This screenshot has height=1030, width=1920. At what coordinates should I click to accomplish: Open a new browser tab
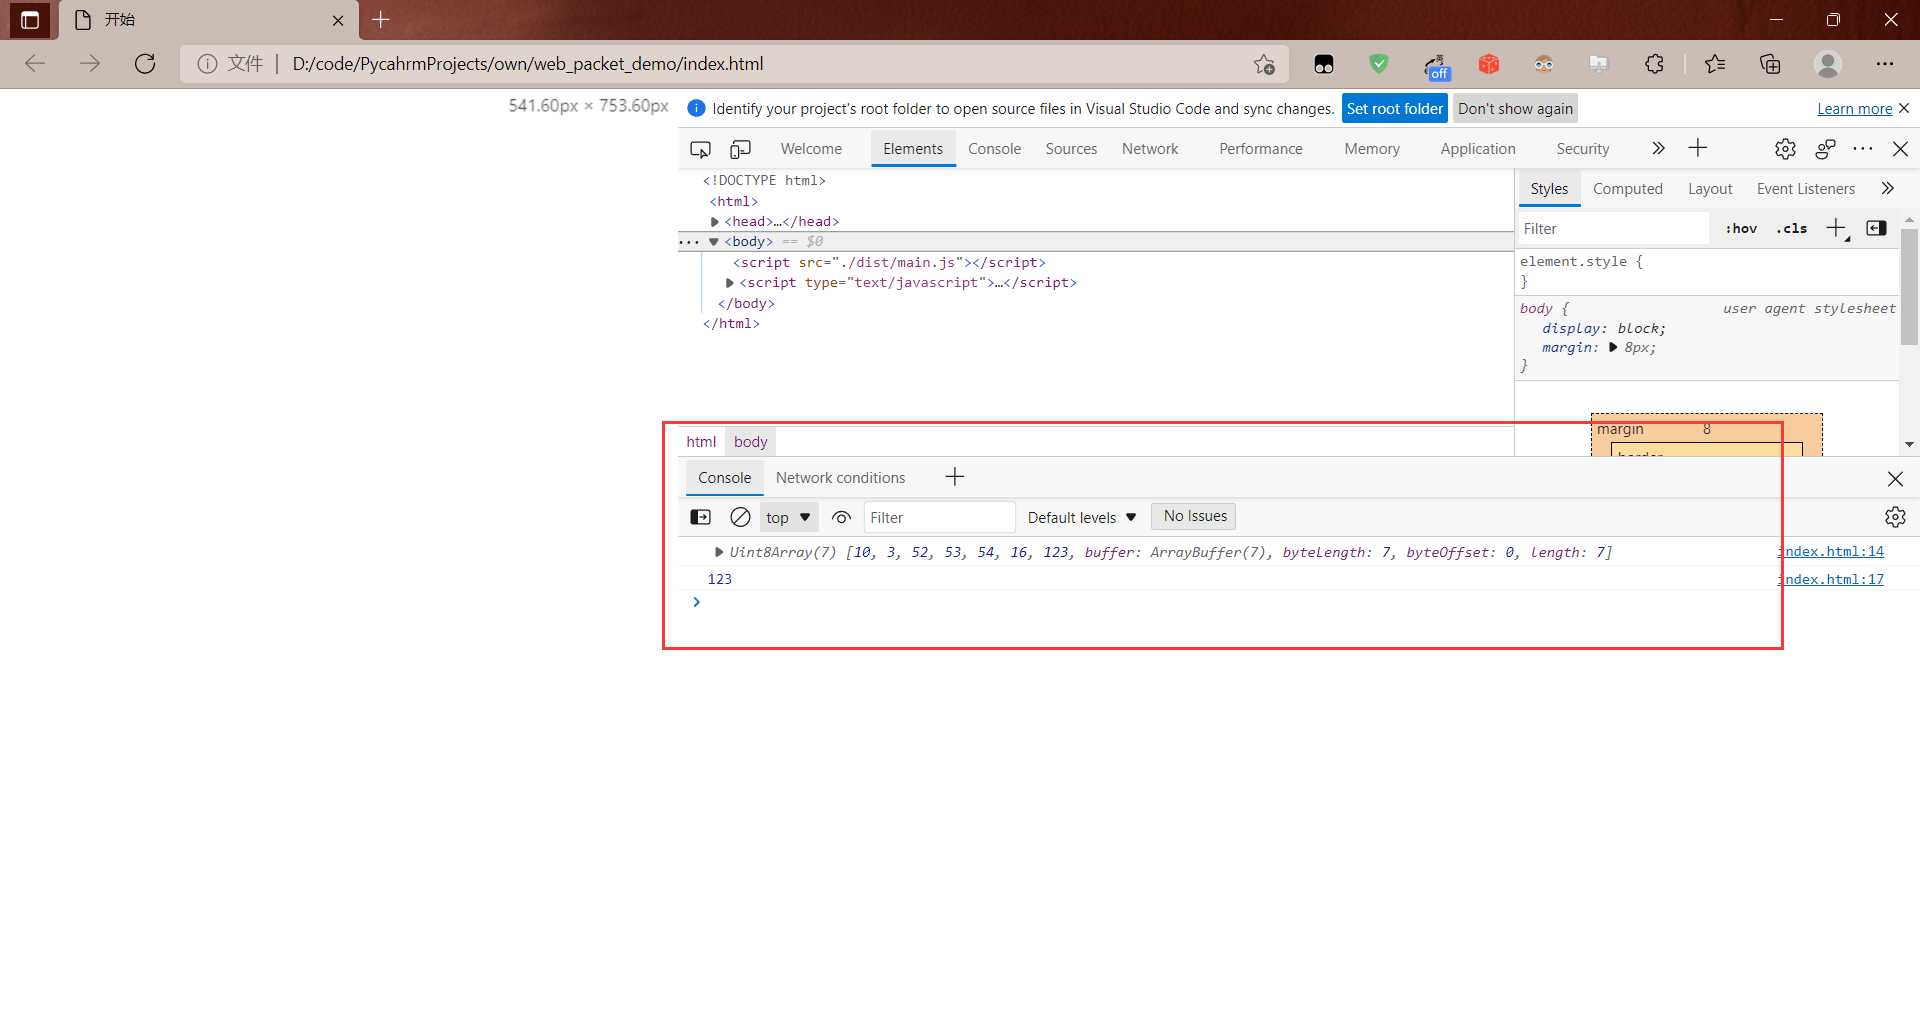381,19
